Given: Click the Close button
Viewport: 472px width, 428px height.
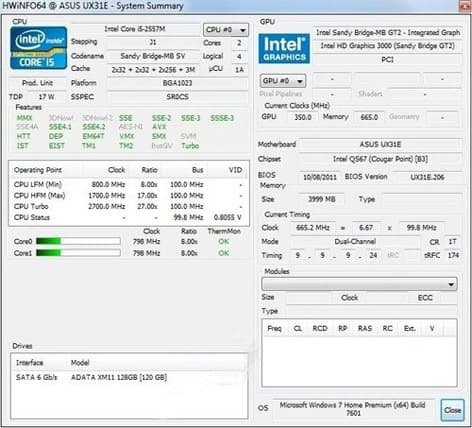Looking at the screenshot, I should (452, 410).
